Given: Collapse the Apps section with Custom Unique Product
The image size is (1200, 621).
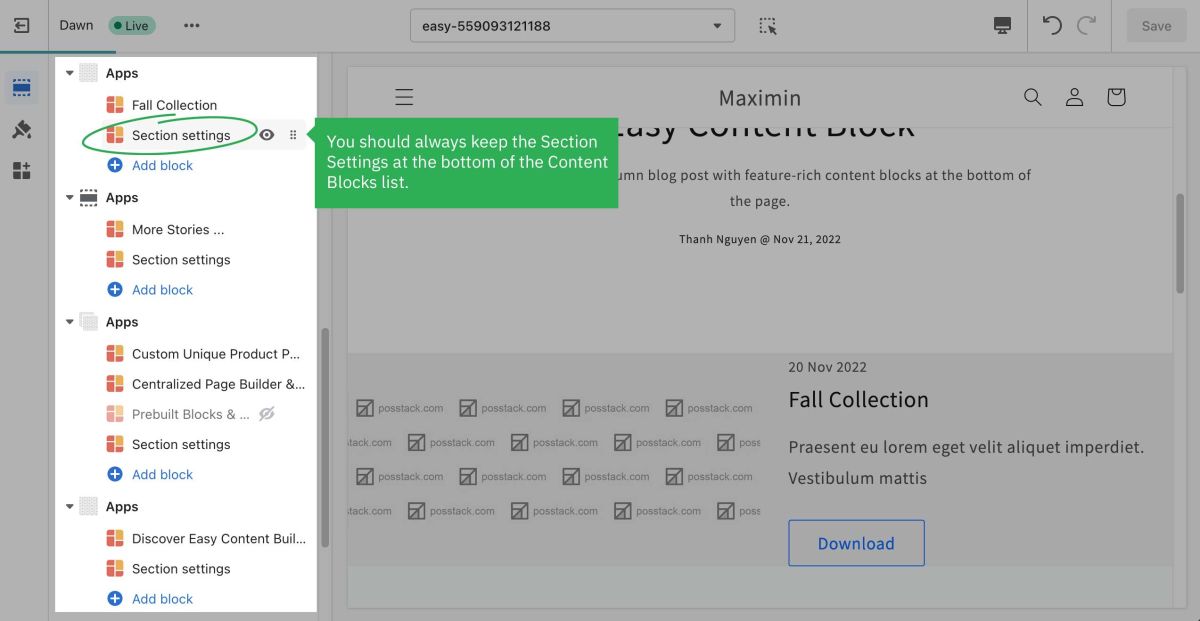Looking at the screenshot, I should click(70, 322).
